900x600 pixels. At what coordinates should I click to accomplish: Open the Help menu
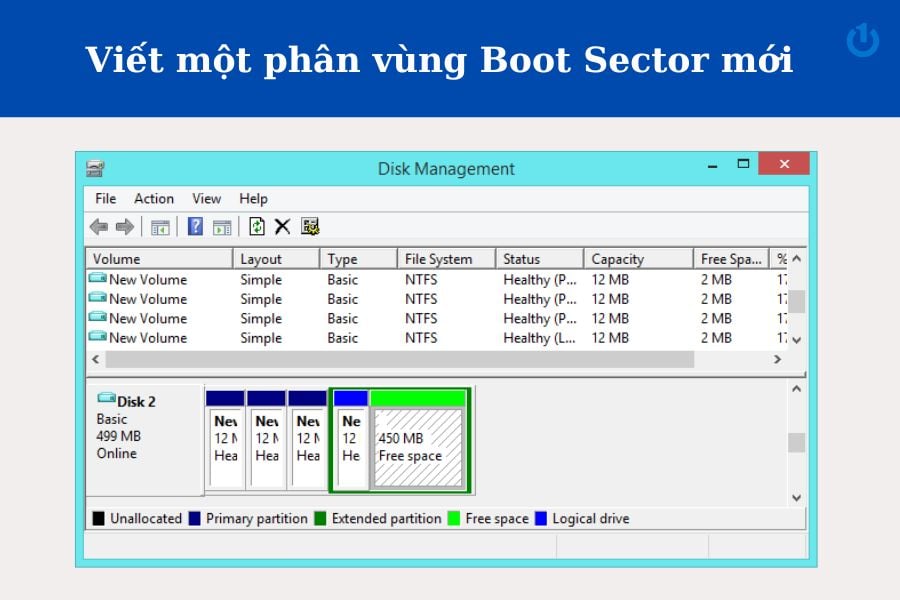pos(253,198)
